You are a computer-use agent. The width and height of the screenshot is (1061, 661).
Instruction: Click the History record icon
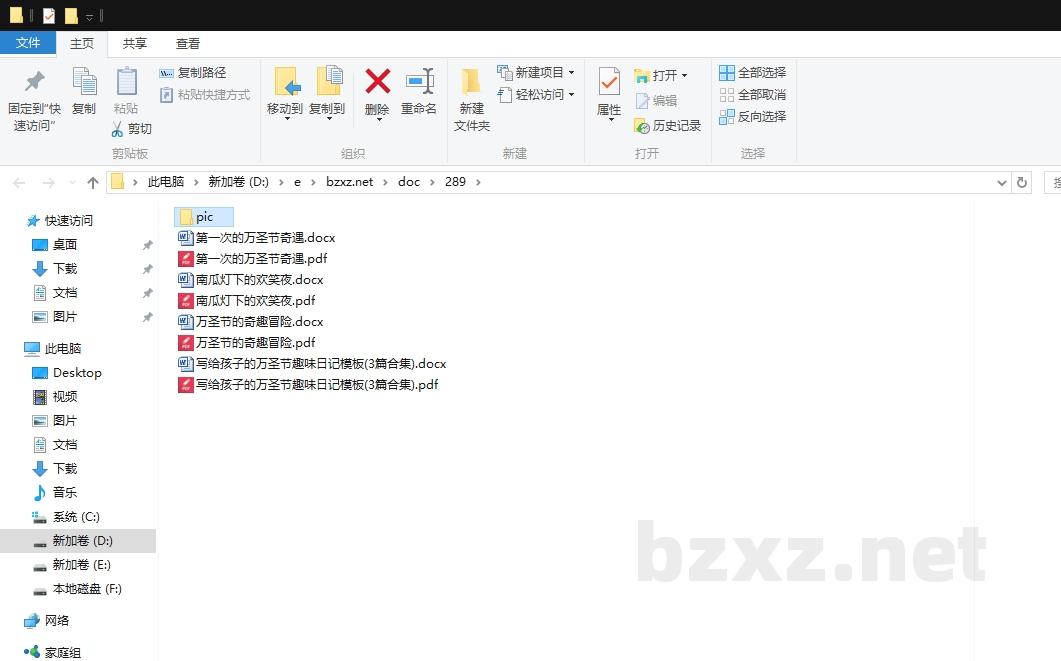642,126
